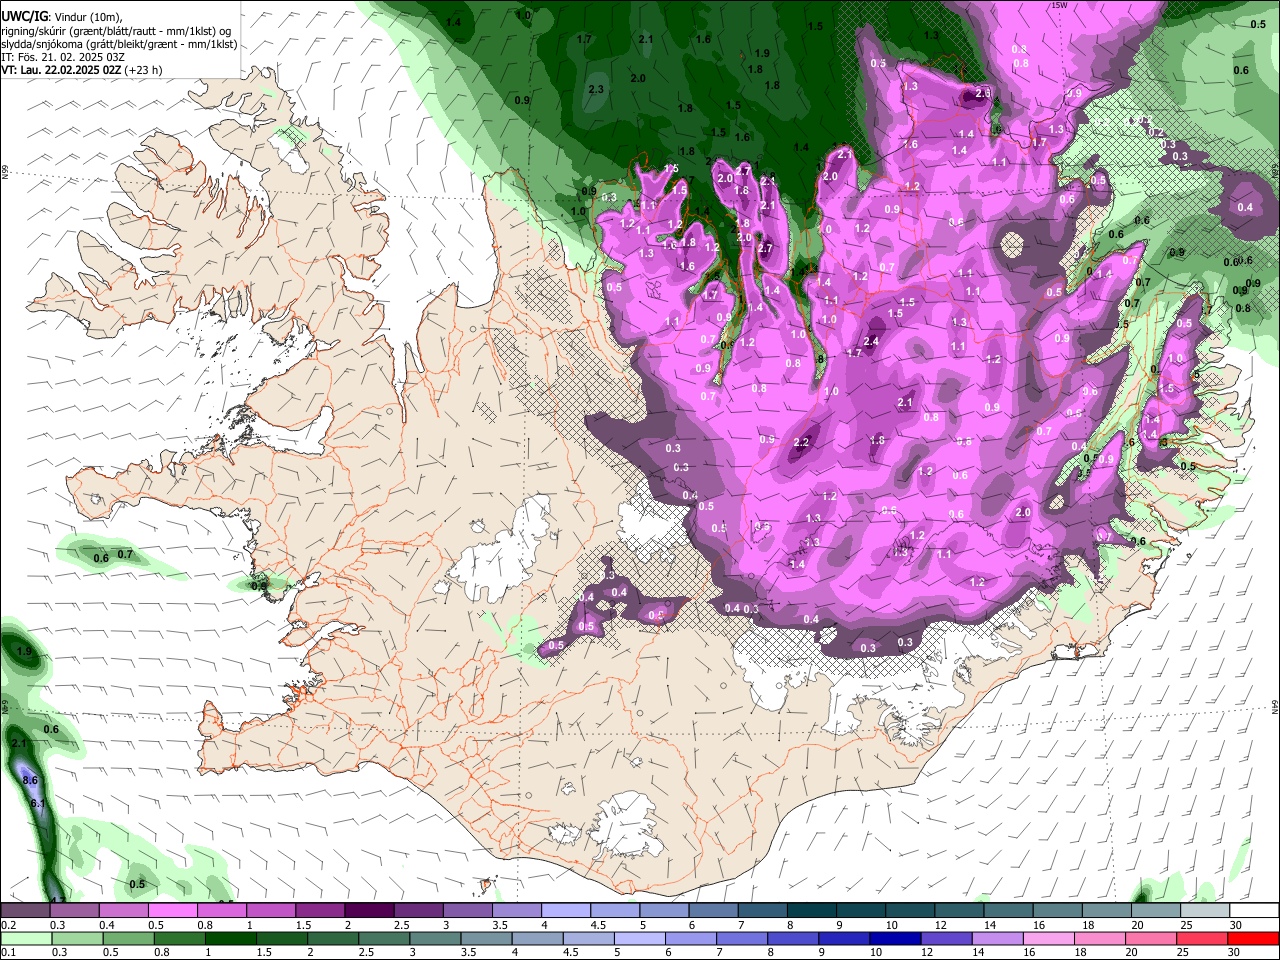Click the 0.2 label starting the snow scale
This screenshot has height=960, width=1280.
pyautogui.click(x=9, y=925)
